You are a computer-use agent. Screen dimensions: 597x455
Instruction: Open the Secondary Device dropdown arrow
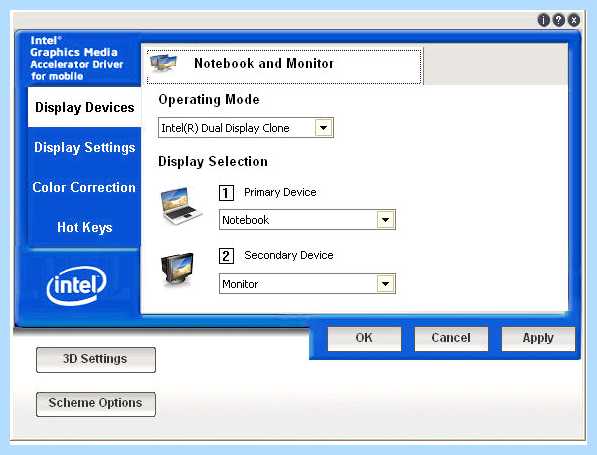[x=386, y=284]
